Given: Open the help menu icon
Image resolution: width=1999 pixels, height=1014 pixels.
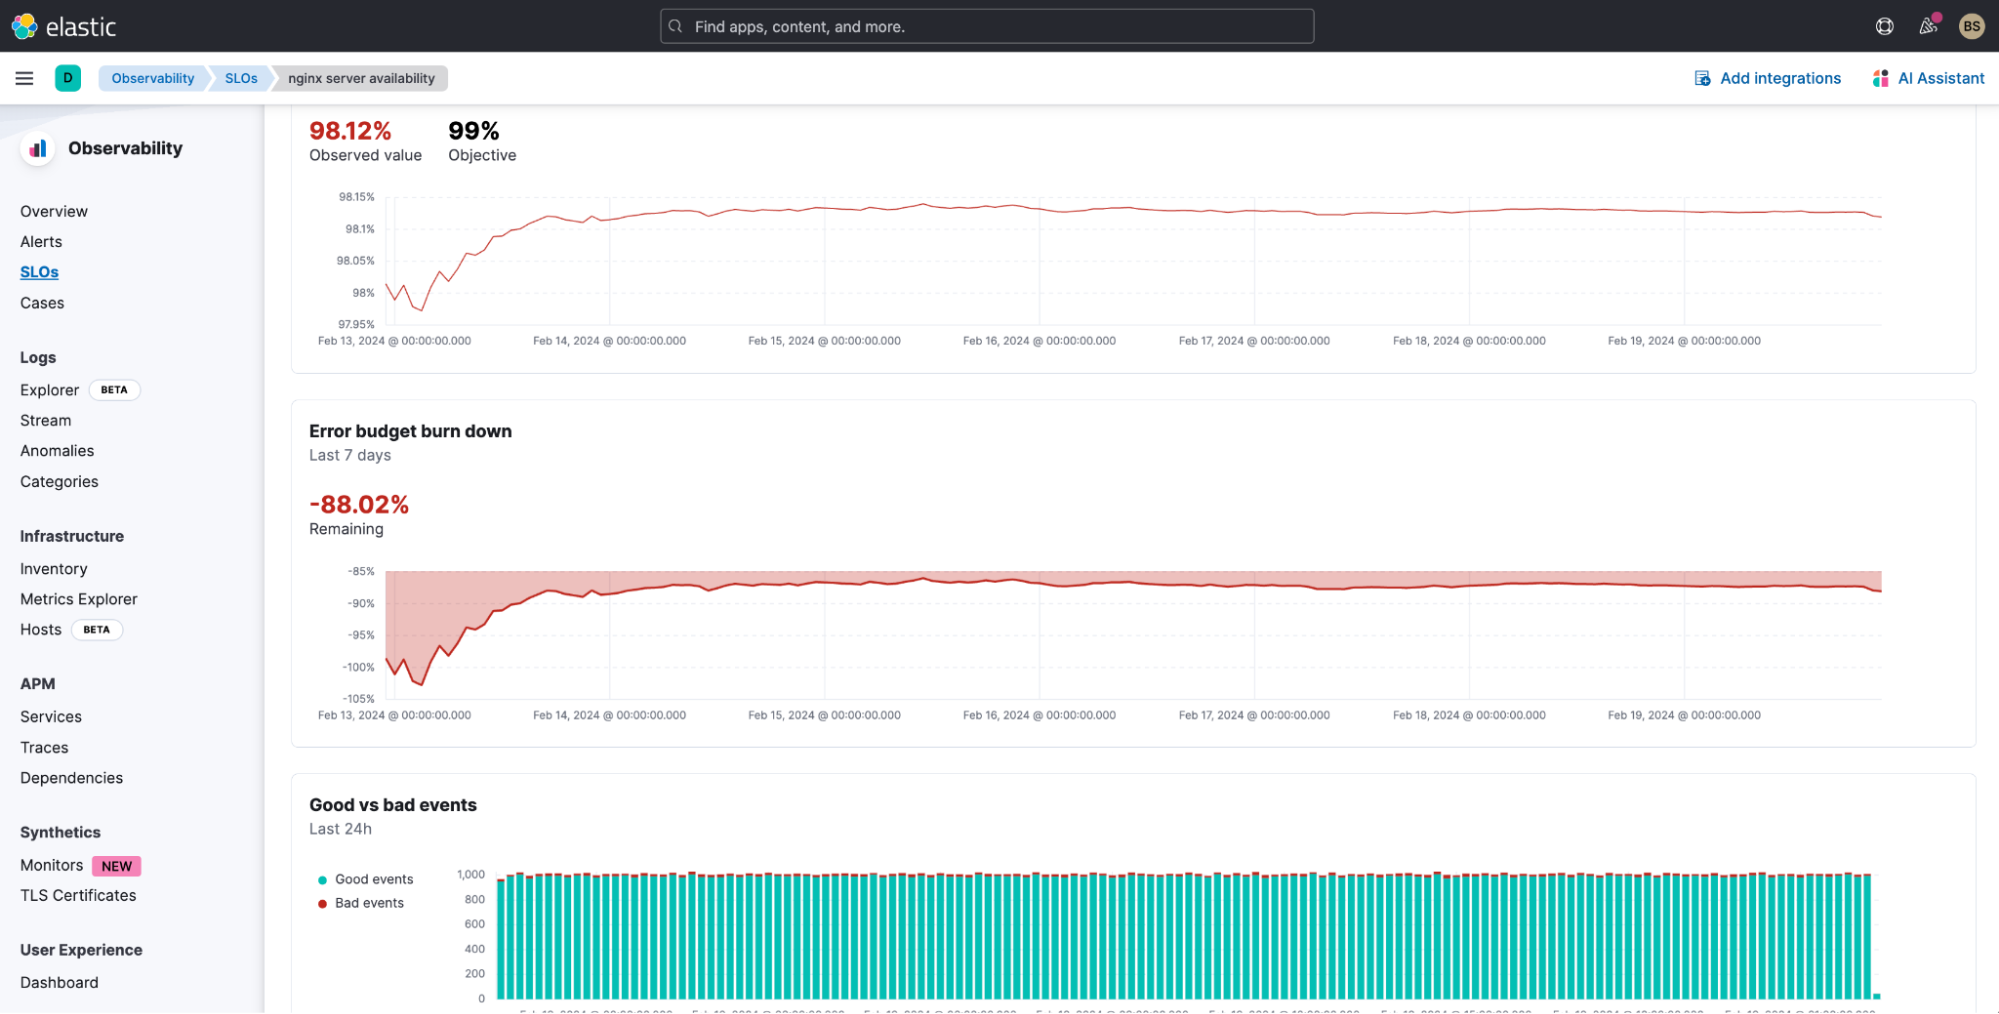Looking at the screenshot, I should pyautogui.click(x=1884, y=26).
